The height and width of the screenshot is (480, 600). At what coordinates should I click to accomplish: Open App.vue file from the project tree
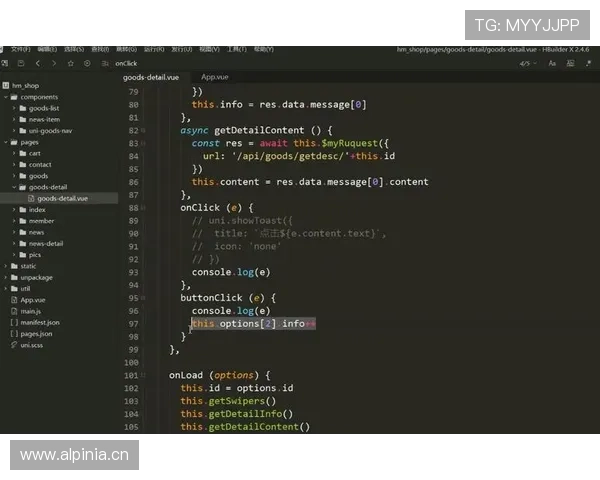(33, 299)
